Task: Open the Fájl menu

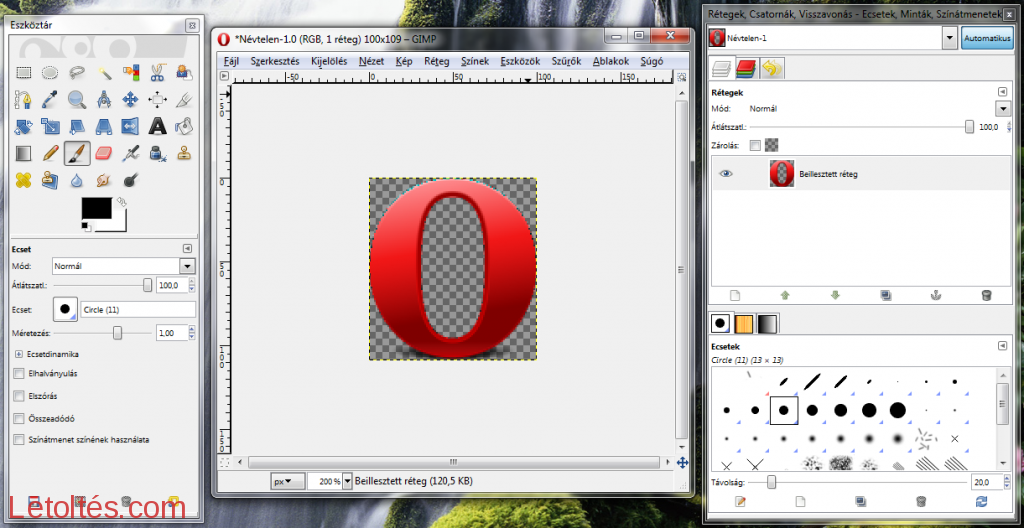Action: (x=231, y=61)
